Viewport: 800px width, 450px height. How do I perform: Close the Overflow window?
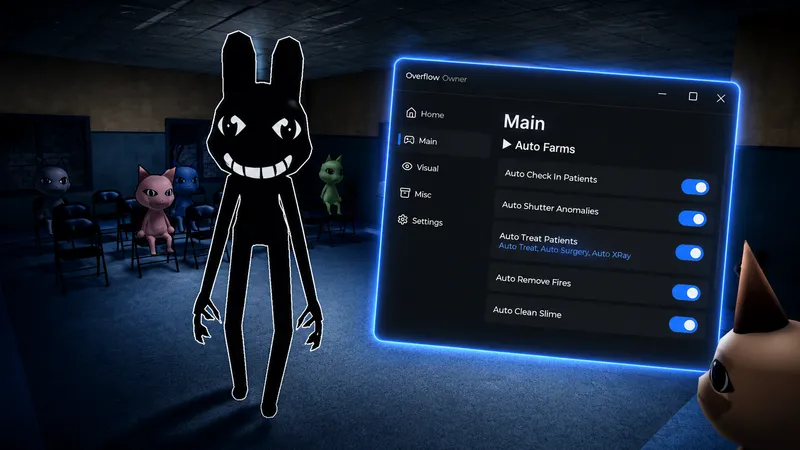click(x=720, y=98)
